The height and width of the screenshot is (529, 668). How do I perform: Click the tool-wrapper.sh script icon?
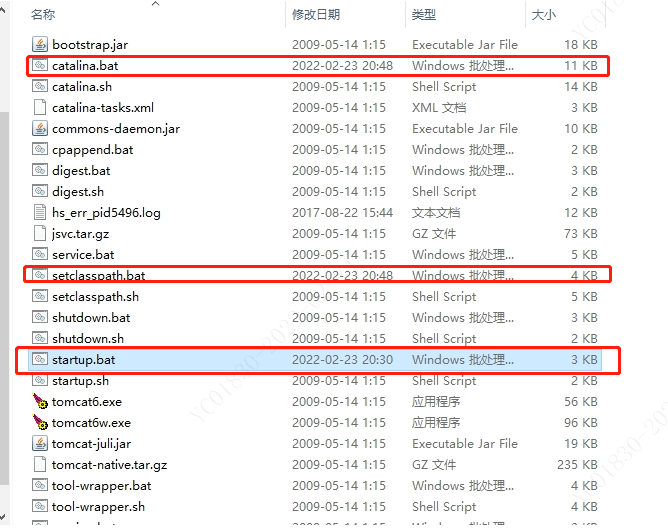[x=40, y=506]
